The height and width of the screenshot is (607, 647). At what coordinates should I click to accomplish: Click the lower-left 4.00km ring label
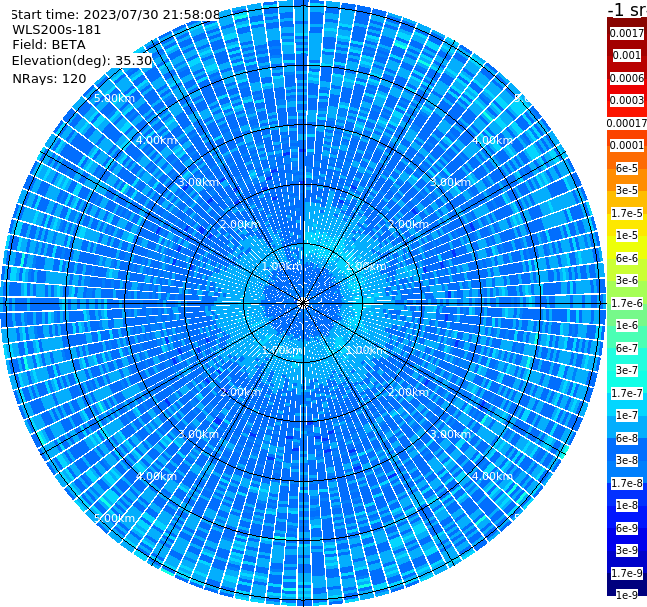pyautogui.click(x=156, y=476)
